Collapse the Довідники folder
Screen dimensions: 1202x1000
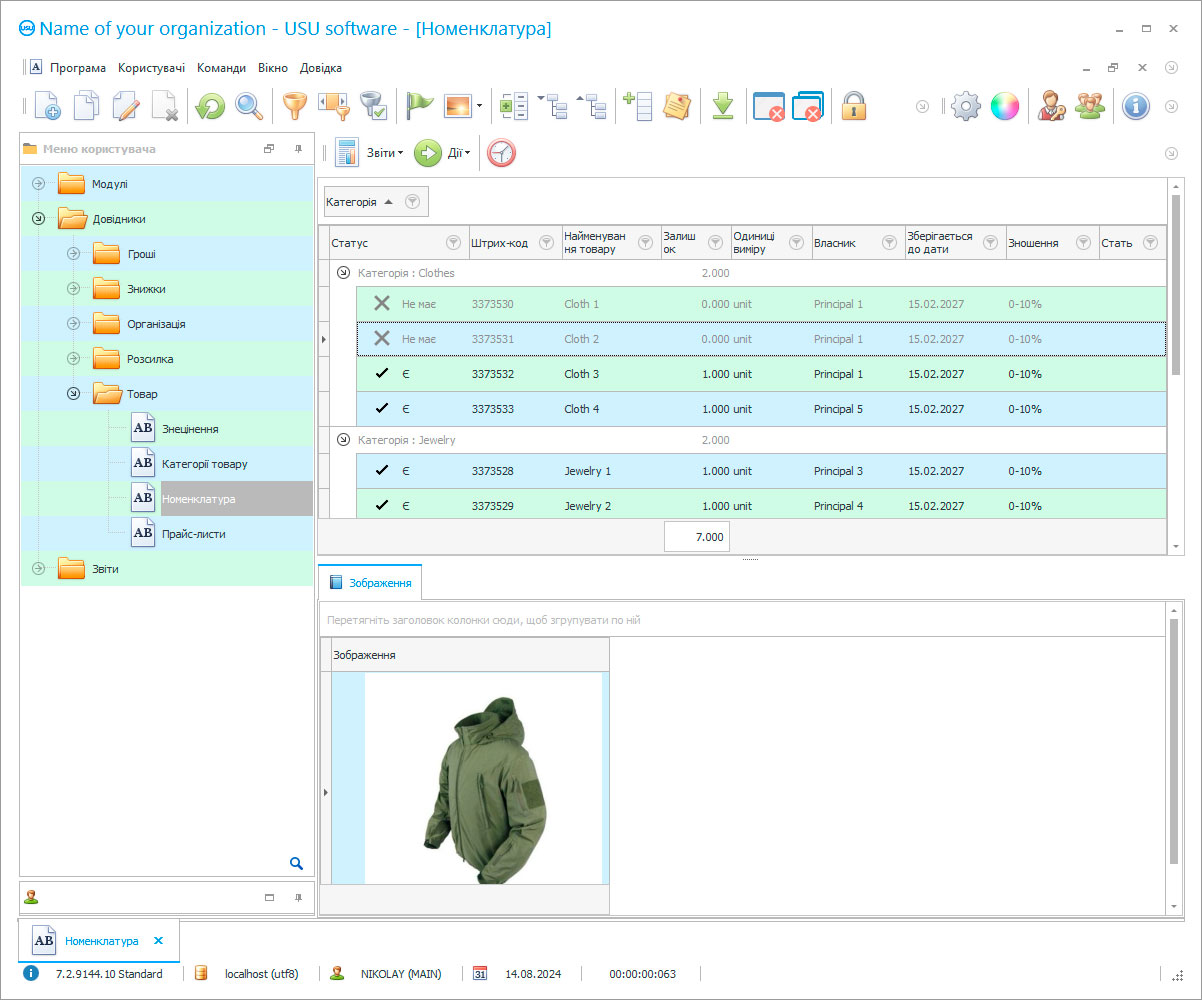tap(39, 219)
